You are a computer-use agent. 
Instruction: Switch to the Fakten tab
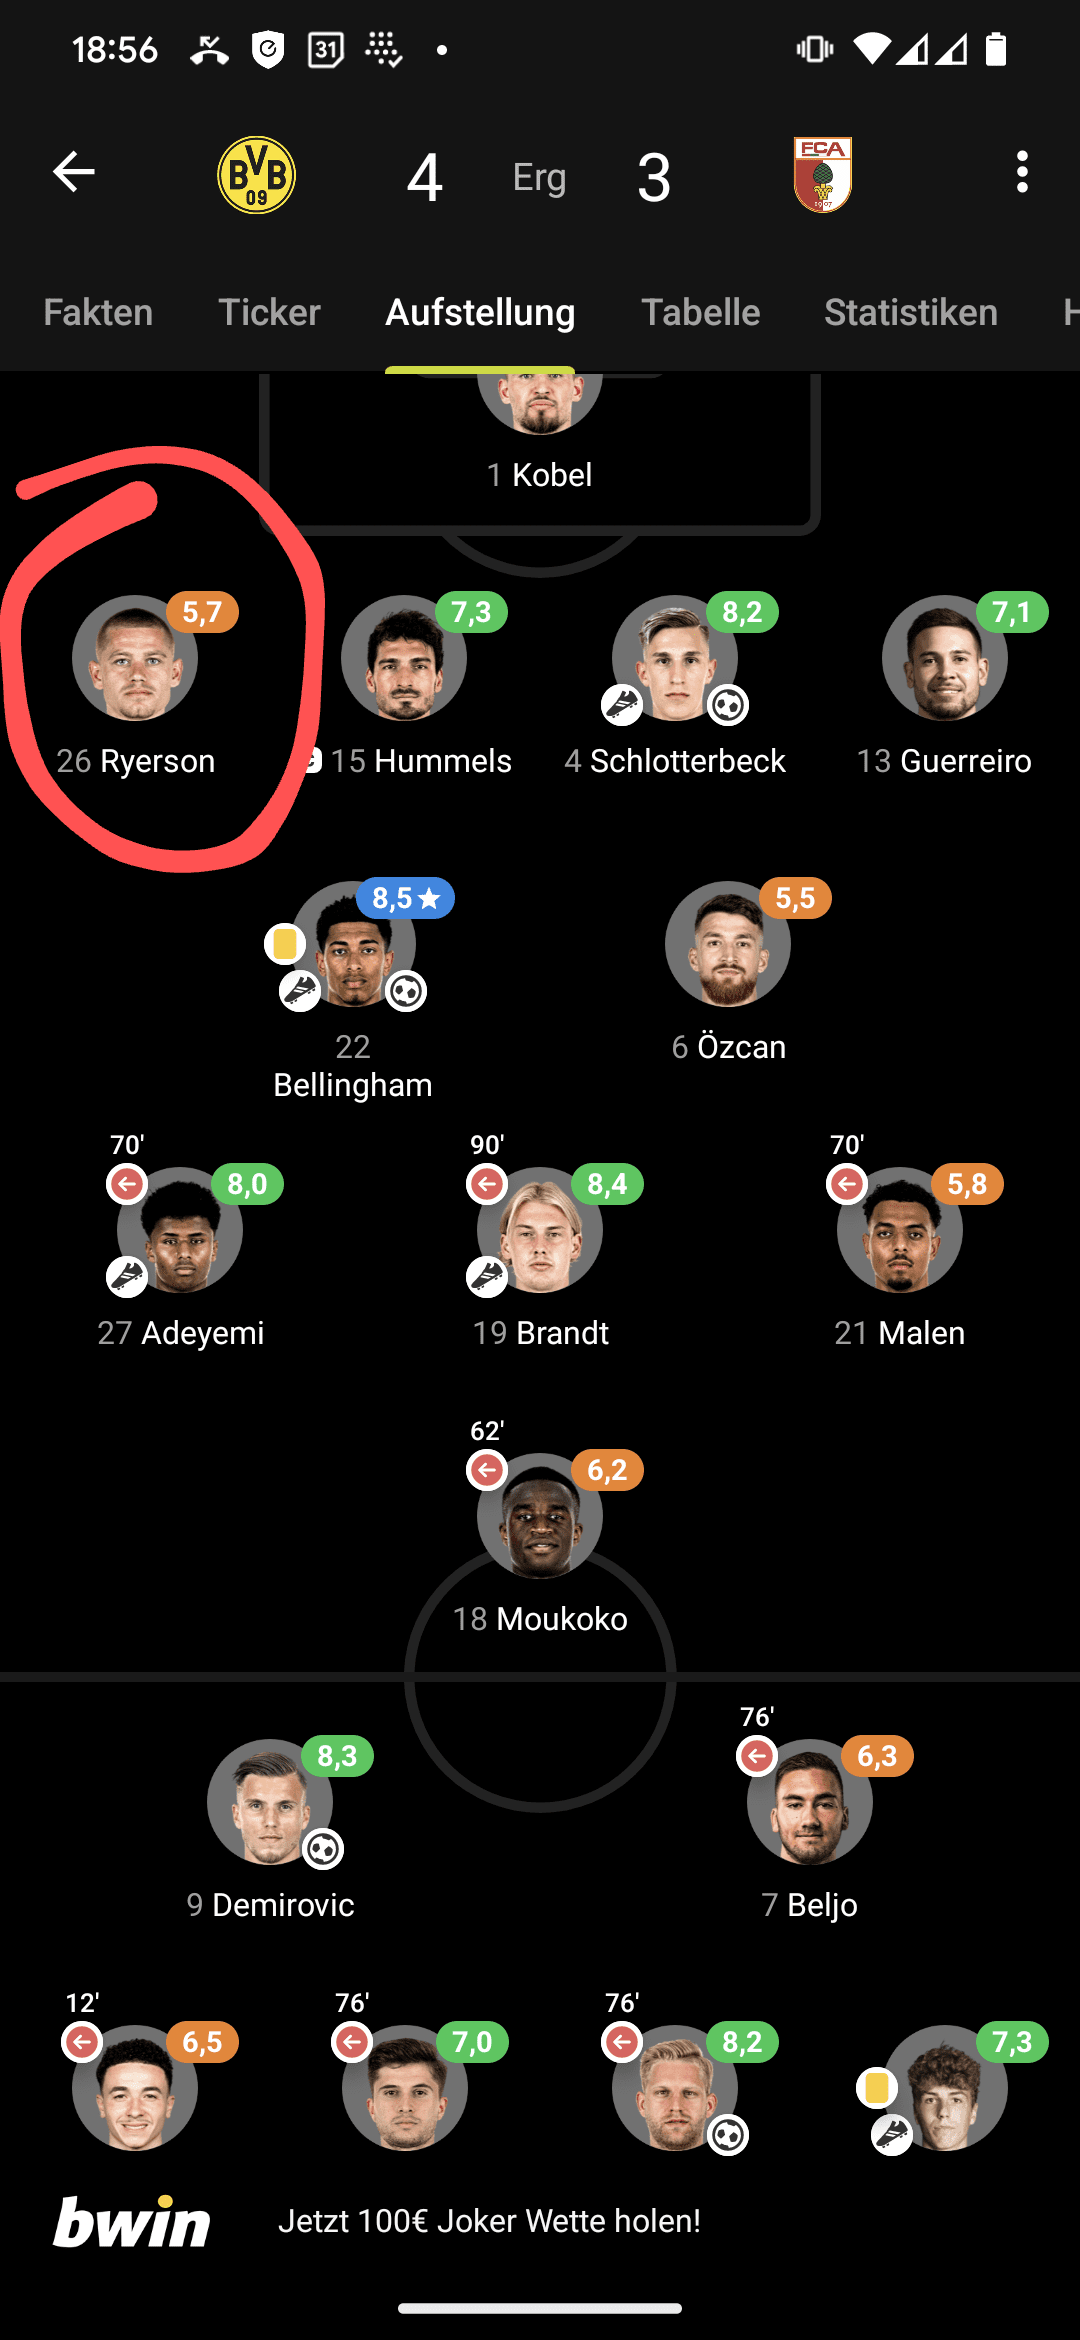[98, 312]
